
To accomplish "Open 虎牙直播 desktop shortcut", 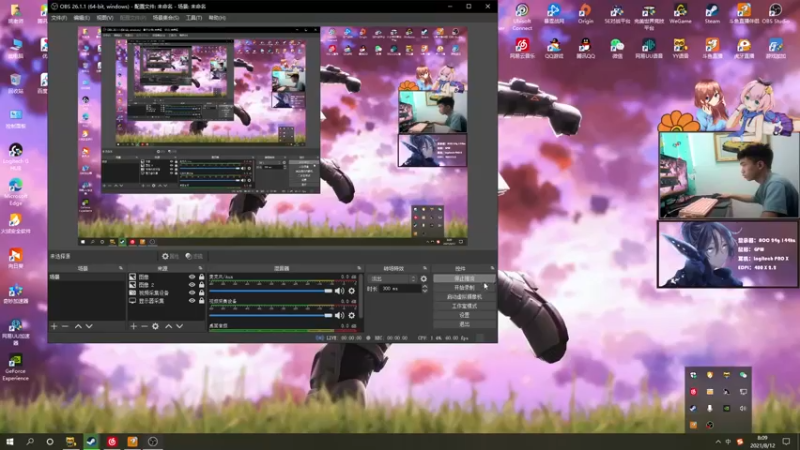I will (743, 48).
